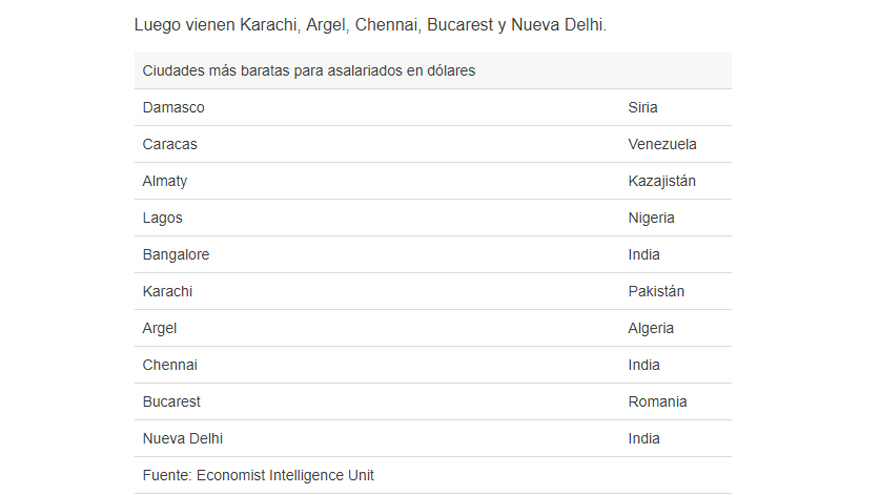Select the Pakistán country label
The image size is (880, 495).
click(x=656, y=291)
